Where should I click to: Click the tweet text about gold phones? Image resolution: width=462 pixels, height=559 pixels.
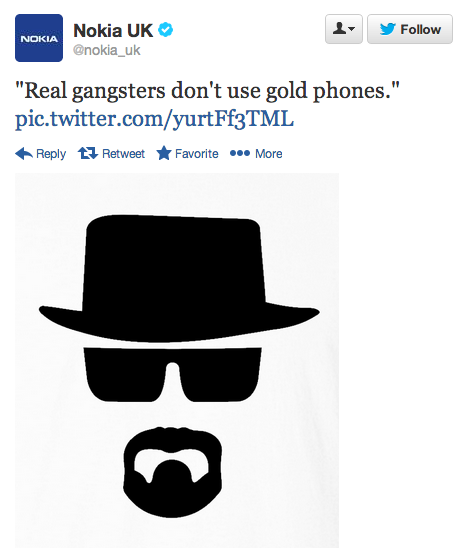tap(207, 91)
